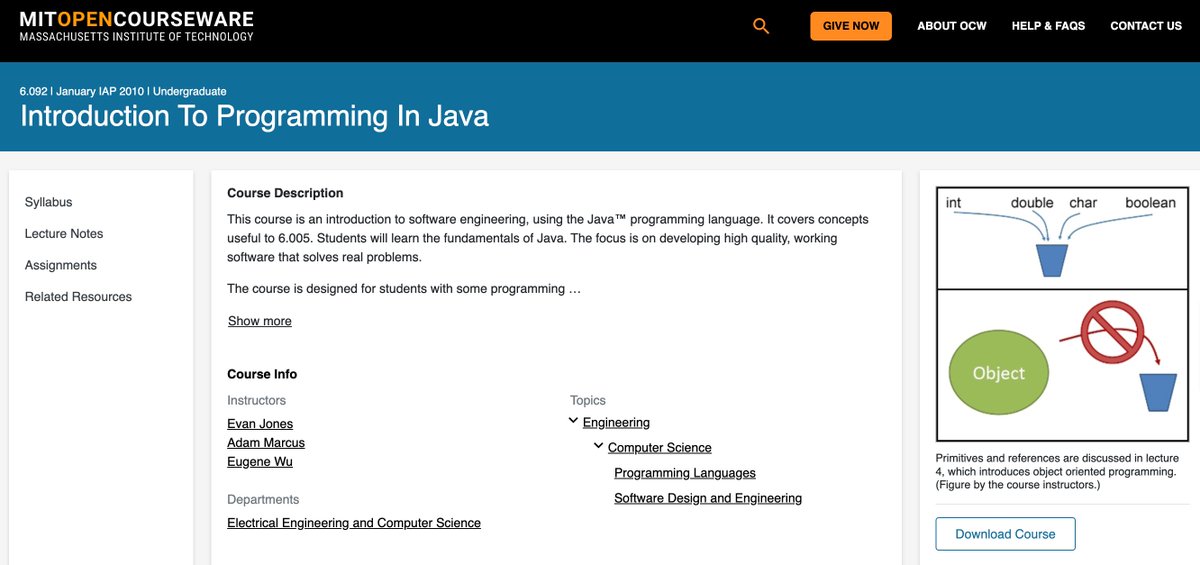Select Assignments in the sidebar

pyautogui.click(x=61, y=265)
